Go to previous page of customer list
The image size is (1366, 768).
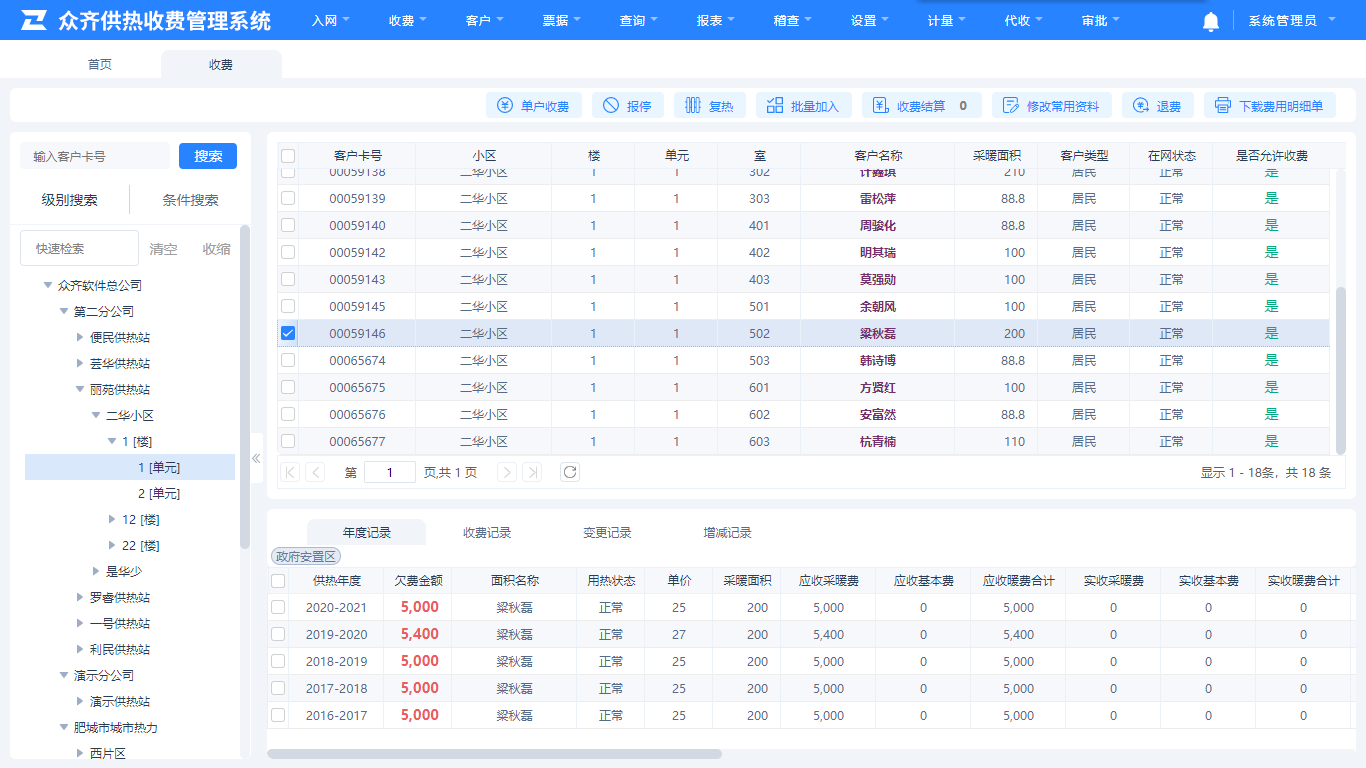pyautogui.click(x=315, y=472)
